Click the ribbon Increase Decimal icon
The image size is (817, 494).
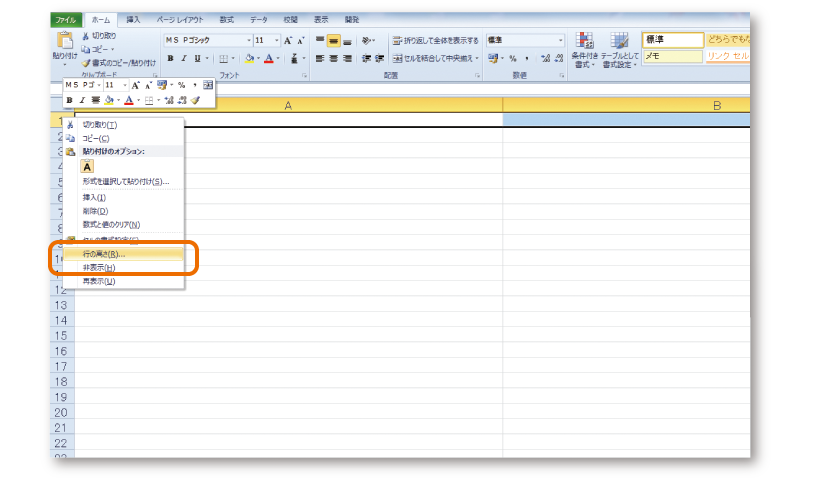(545, 58)
